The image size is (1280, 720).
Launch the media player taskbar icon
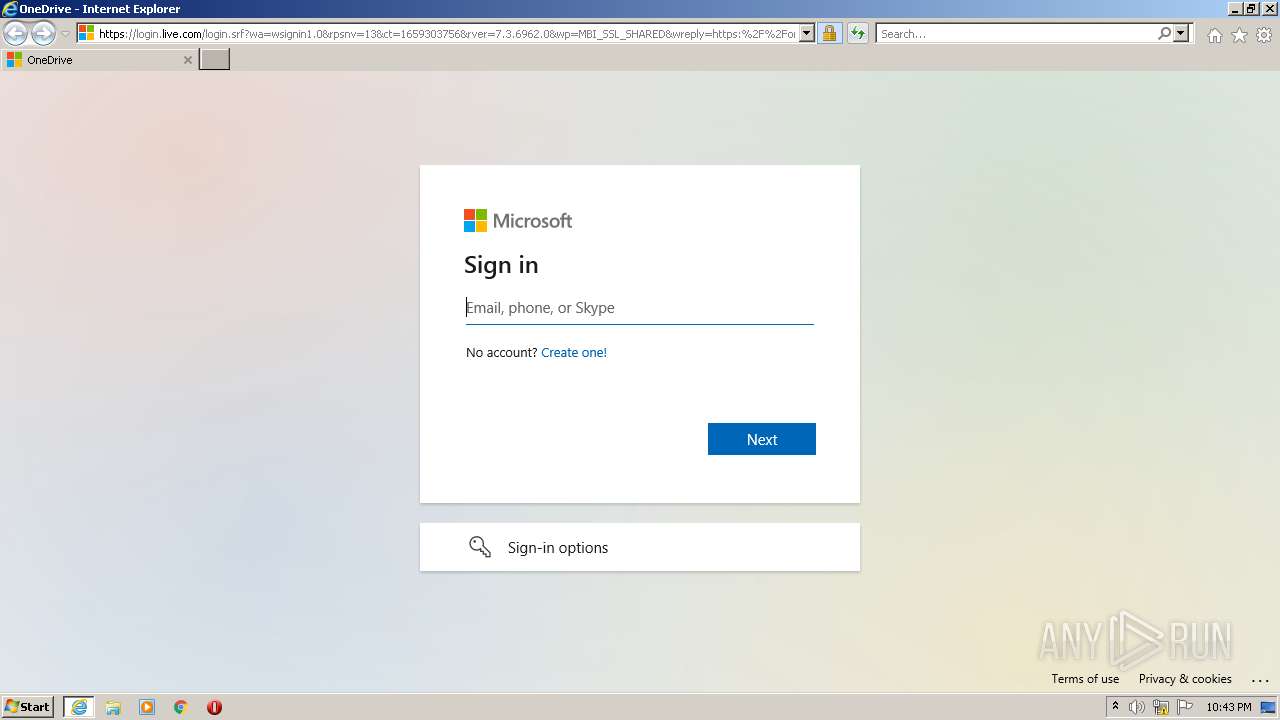click(147, 707)
